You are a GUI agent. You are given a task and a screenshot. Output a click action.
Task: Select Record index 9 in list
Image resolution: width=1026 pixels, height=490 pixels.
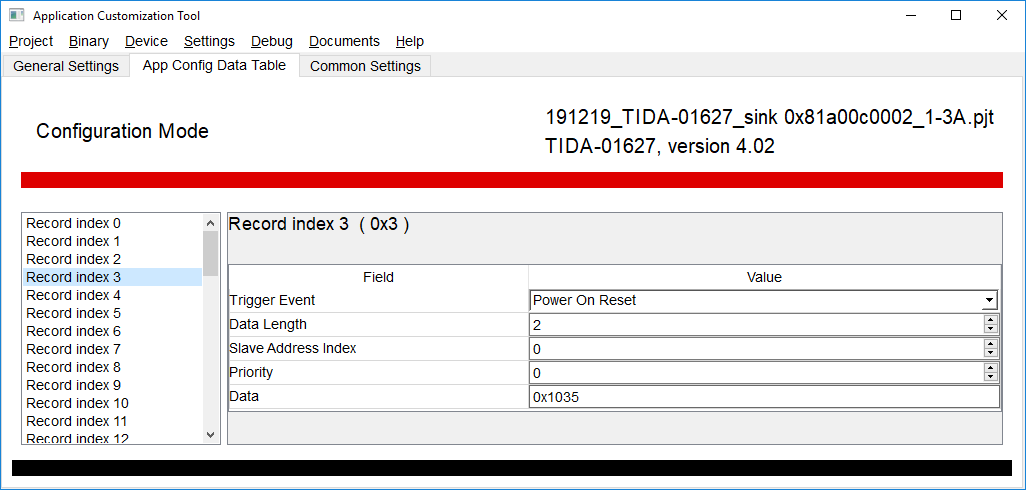pyautogui.click(x=113, y=385)
